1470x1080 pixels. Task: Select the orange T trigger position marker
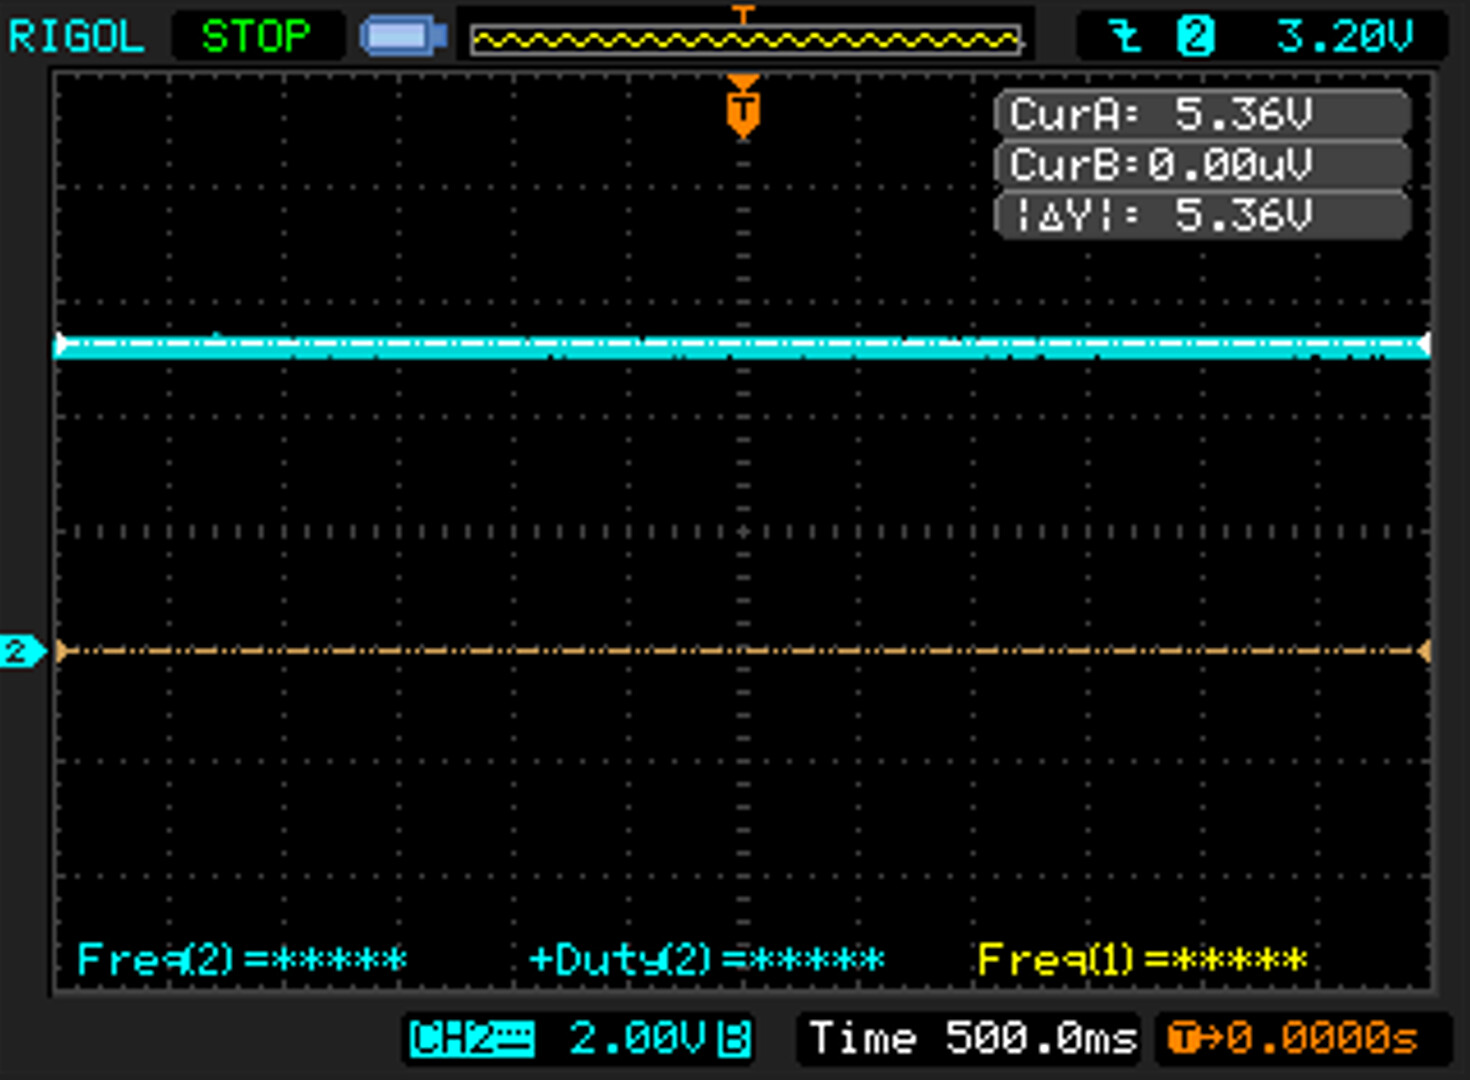point(743,110)
